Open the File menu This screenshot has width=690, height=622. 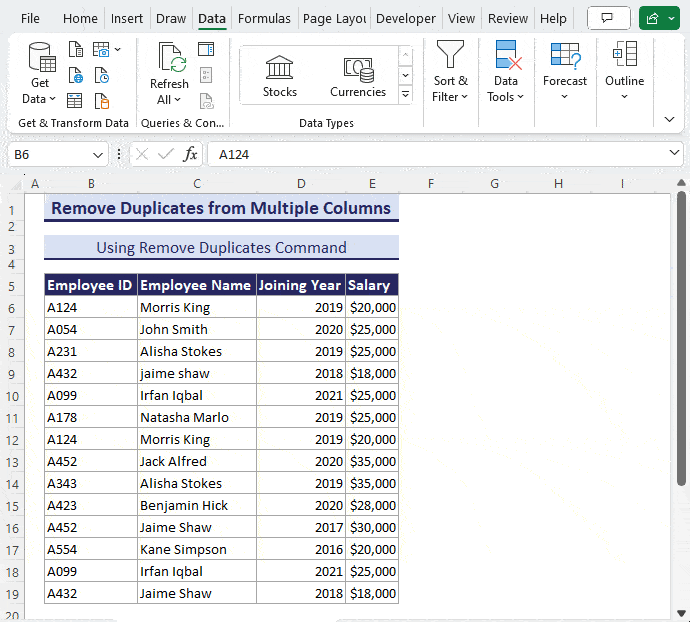(31, 18)
